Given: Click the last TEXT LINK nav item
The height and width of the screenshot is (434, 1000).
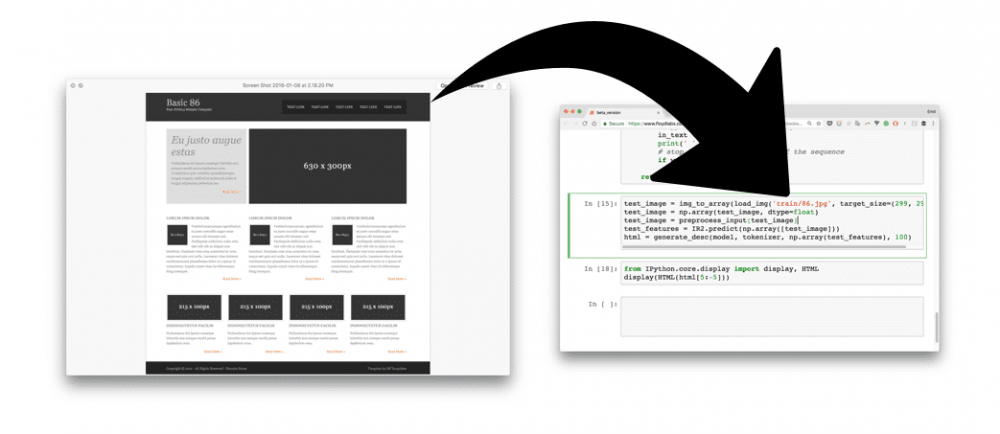Looking at the screenshot, I should tap(392, 107).
